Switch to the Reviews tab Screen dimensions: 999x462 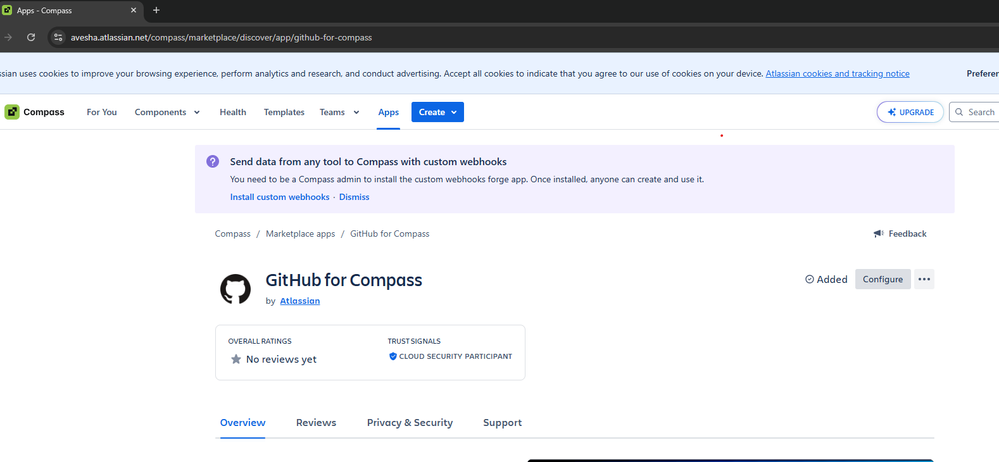(316, 422)
